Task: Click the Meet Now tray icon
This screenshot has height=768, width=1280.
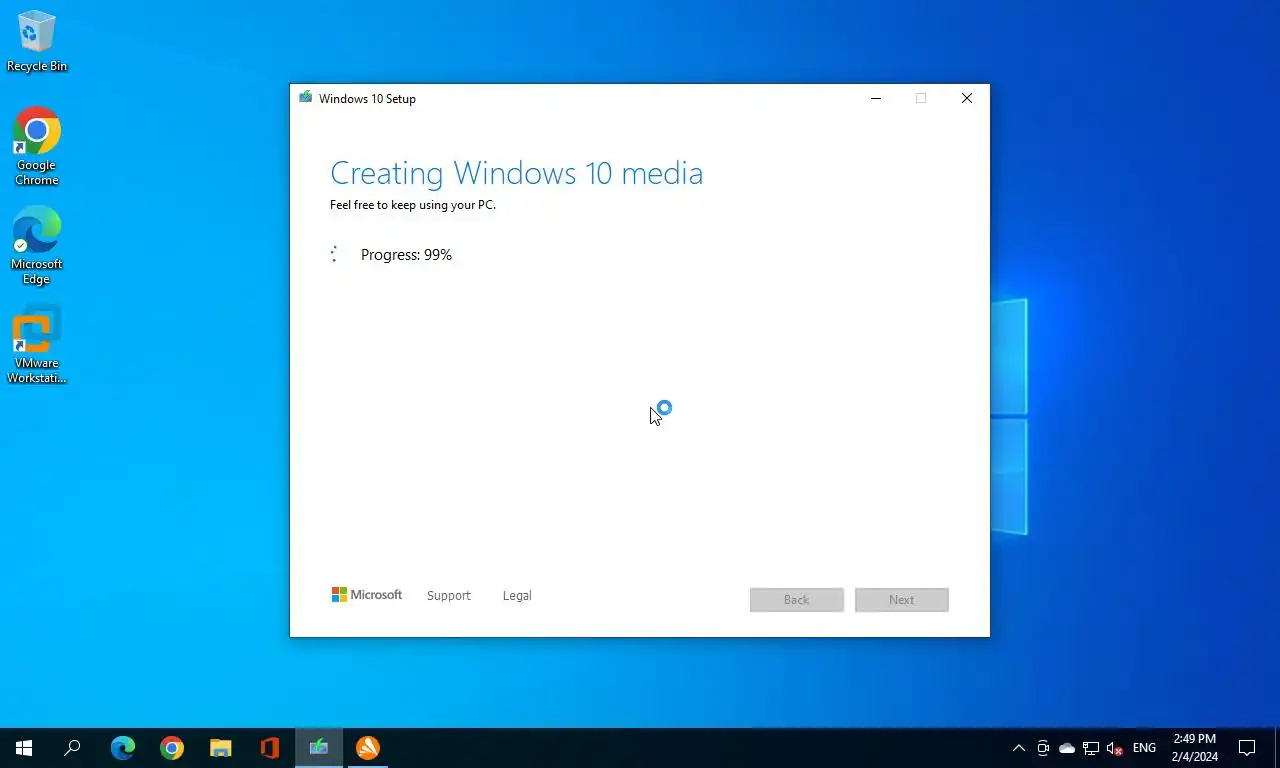Action: point(1043,748)
